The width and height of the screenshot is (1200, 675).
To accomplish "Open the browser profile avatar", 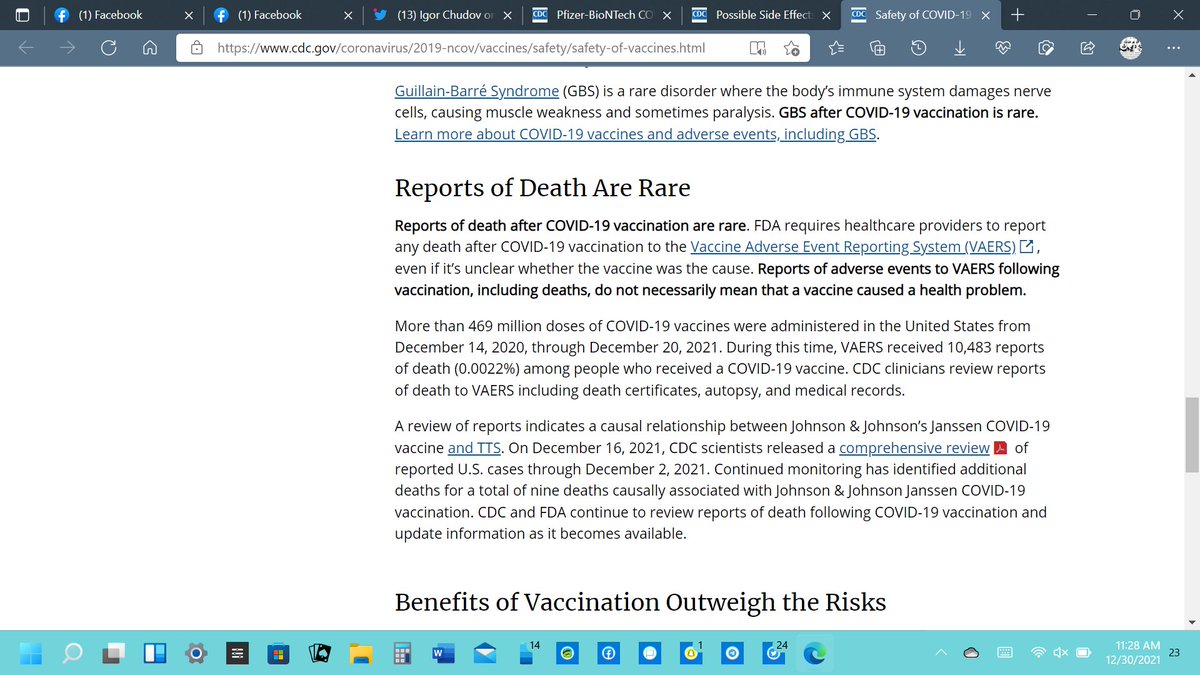I will (x=1132, y=48).
